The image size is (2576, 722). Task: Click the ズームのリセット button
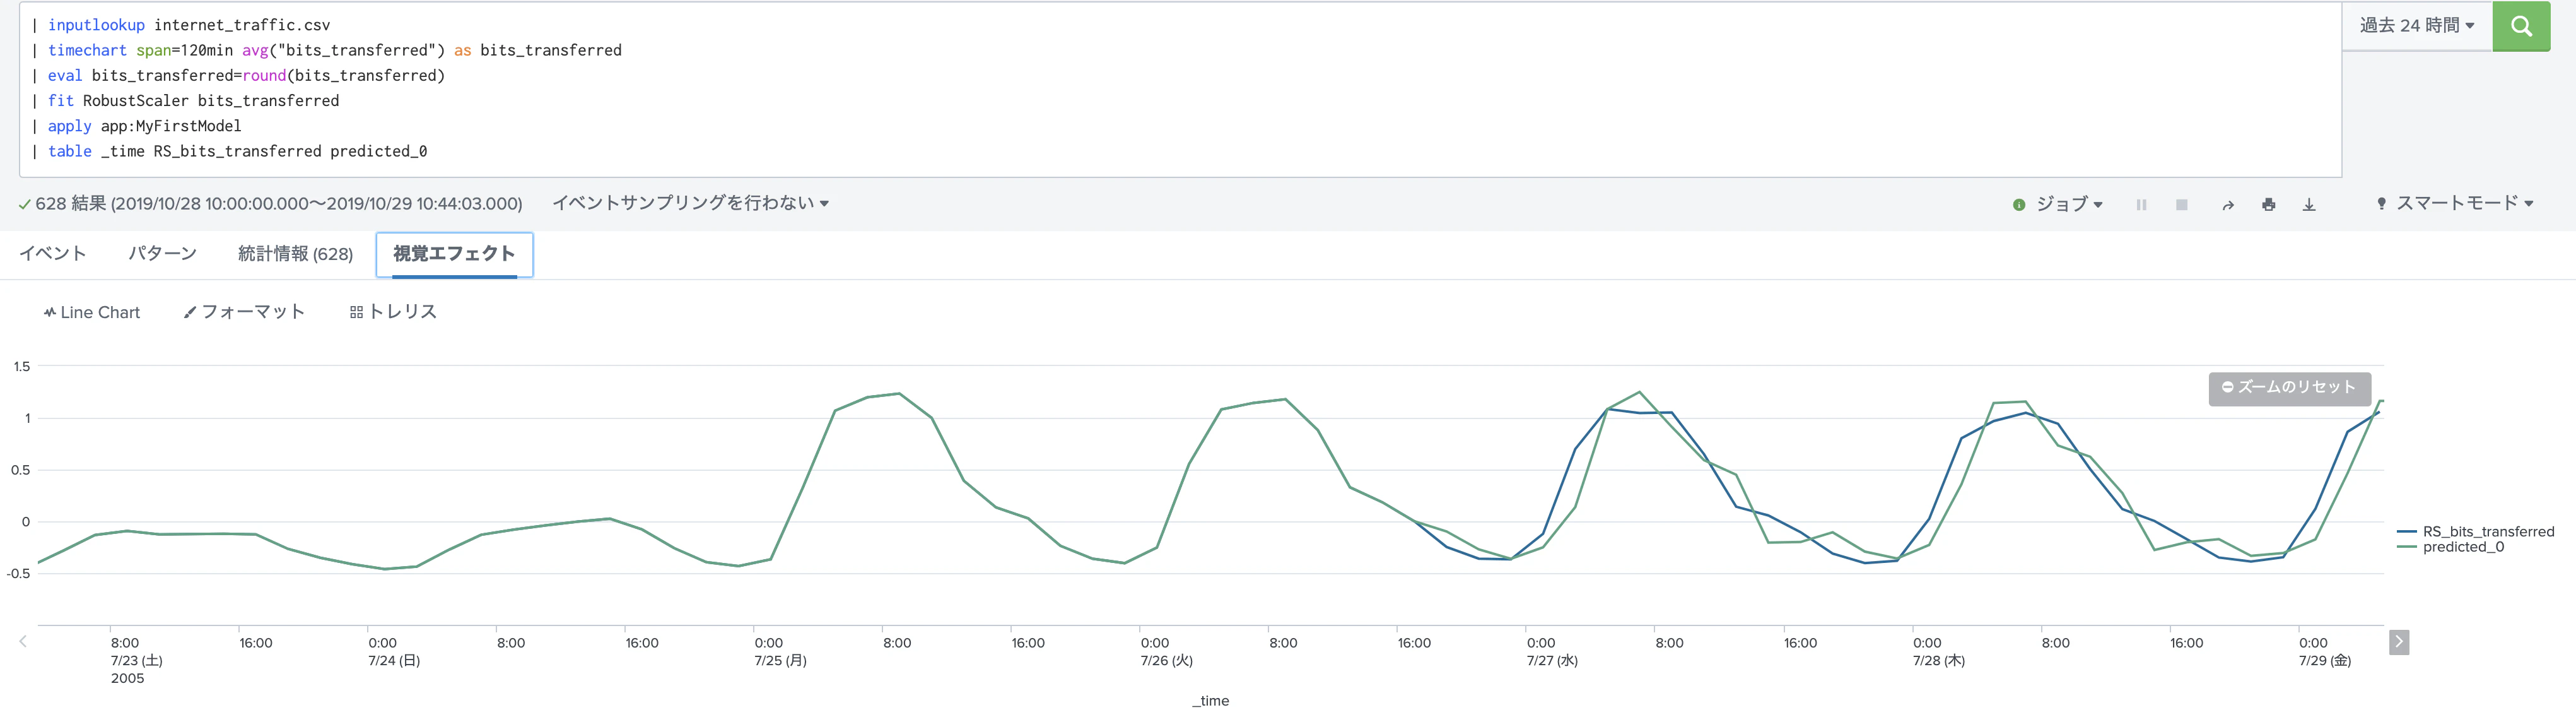2289,388
